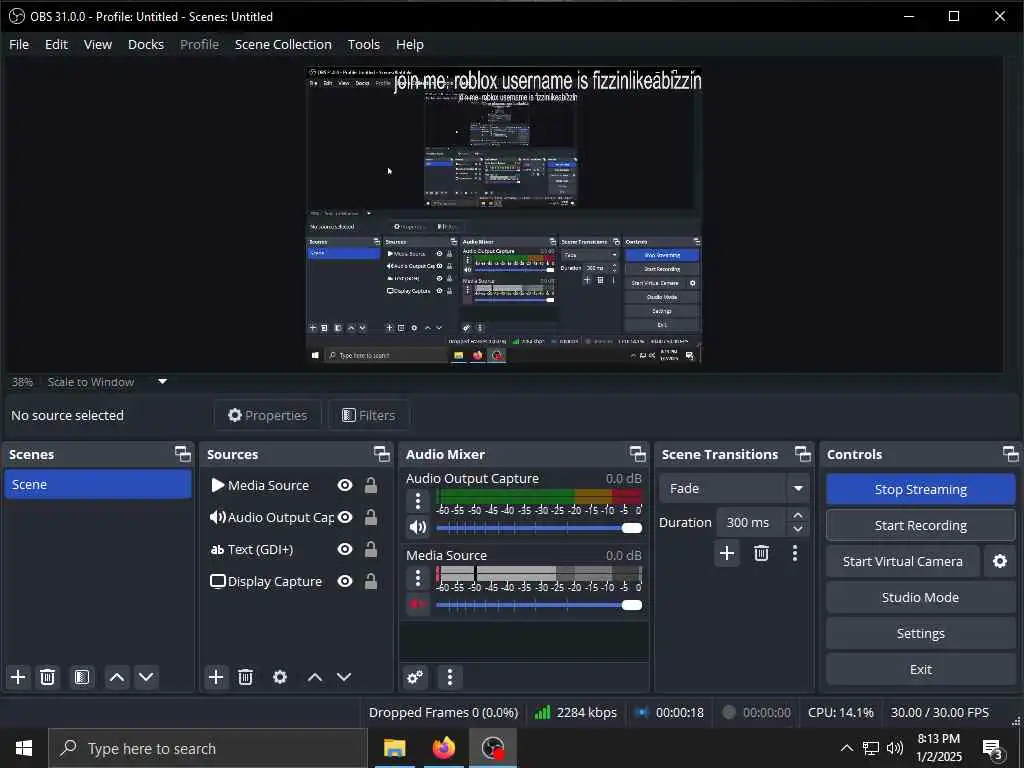Open OBS icon in Windows taskbar
Viewport: 1024px width, 768px height.
493,748
